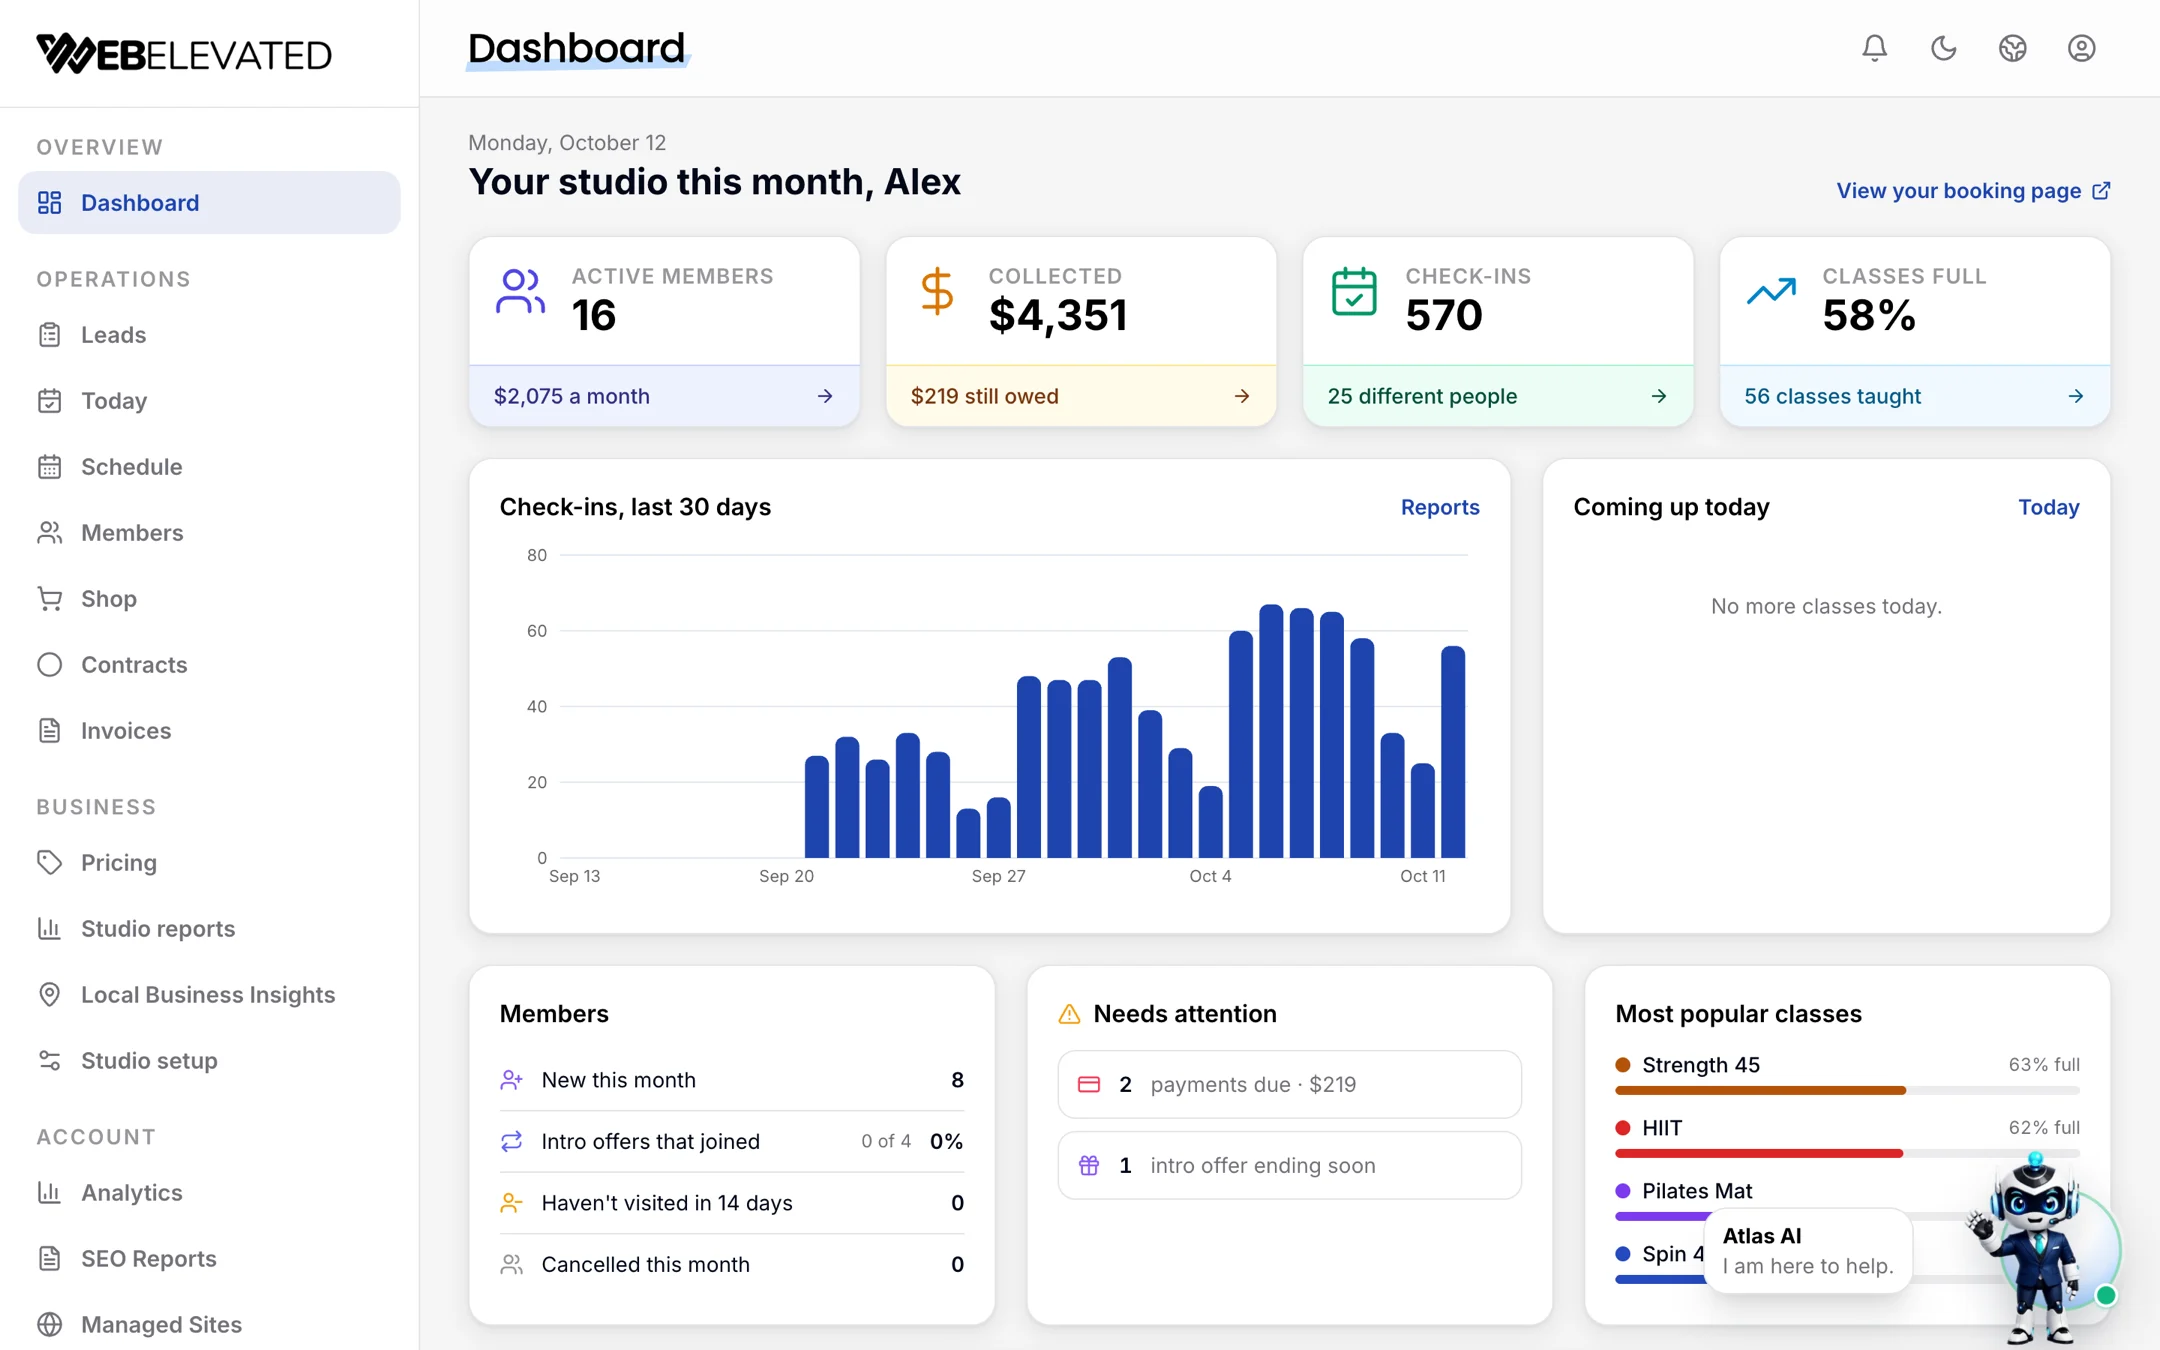Open 2 payments due item
Viewport: 2160px width, 1350px height.
point(1289,1084)
